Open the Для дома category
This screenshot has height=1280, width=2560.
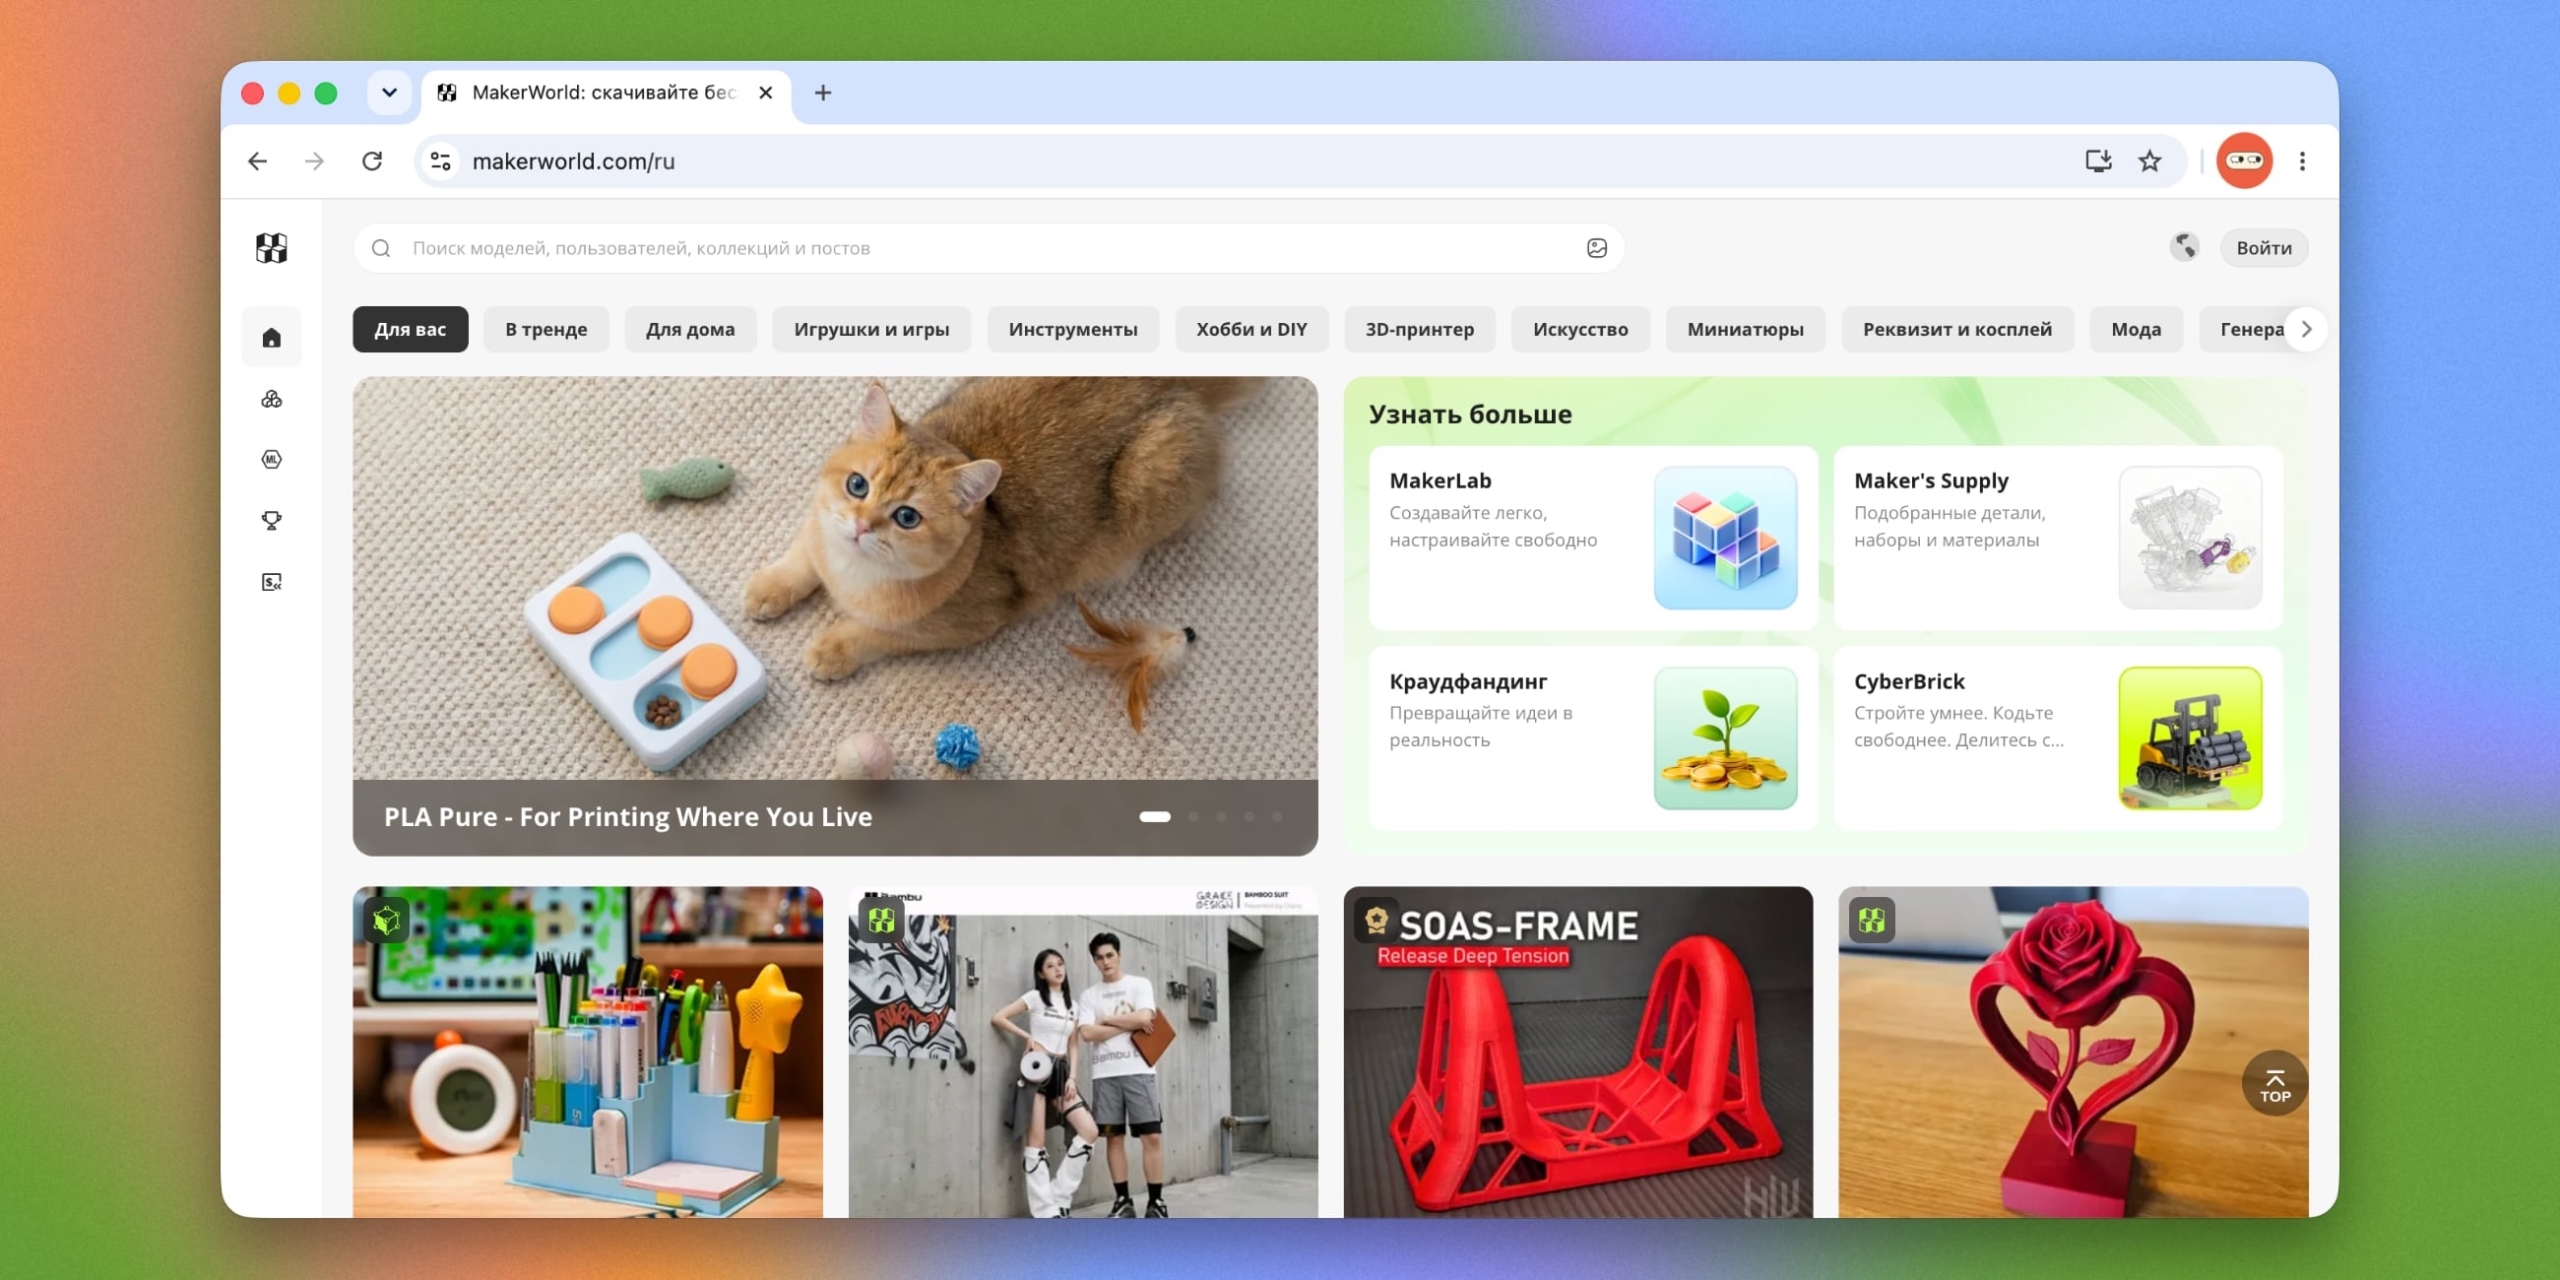tap(690, 329)
